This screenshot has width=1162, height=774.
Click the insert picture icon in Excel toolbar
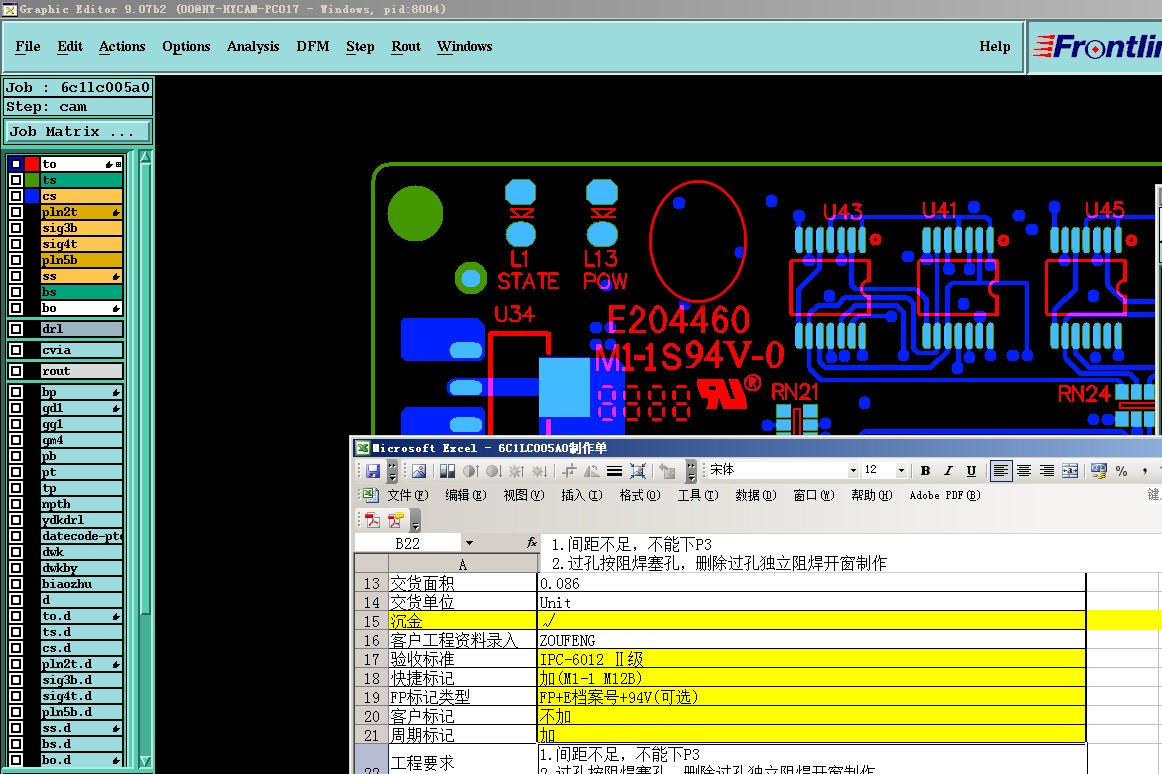[x=419, y=471]
